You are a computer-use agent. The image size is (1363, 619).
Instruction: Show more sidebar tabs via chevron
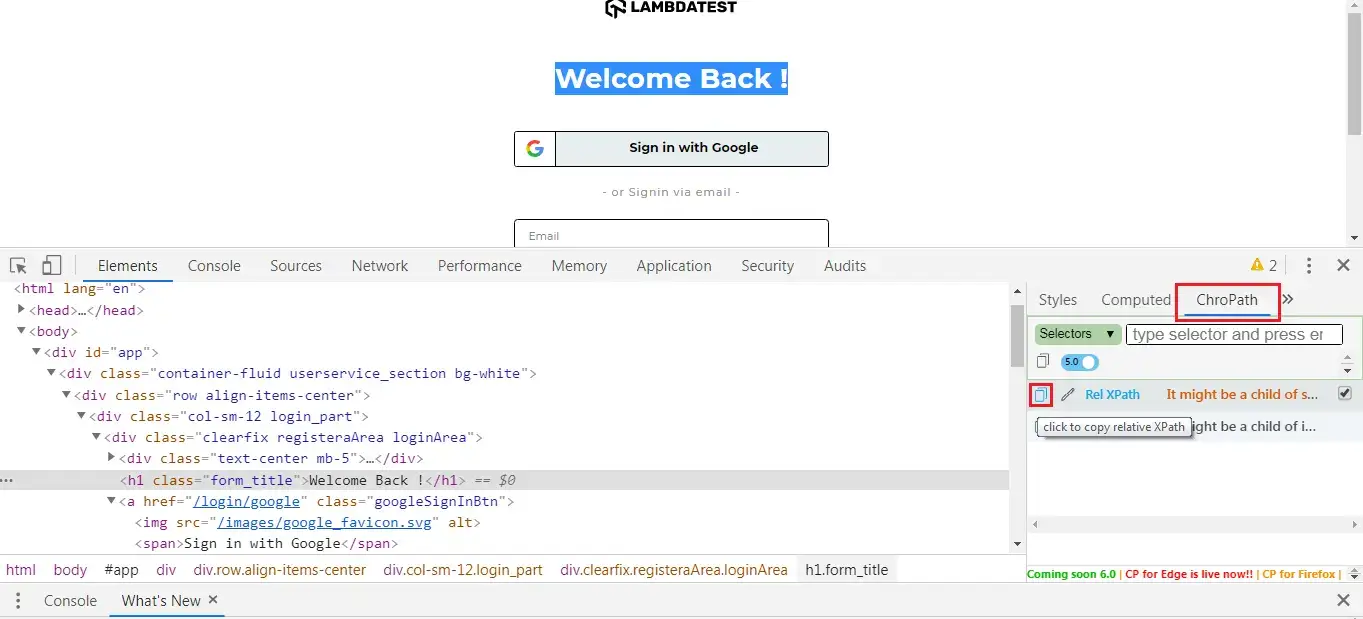1288,300
